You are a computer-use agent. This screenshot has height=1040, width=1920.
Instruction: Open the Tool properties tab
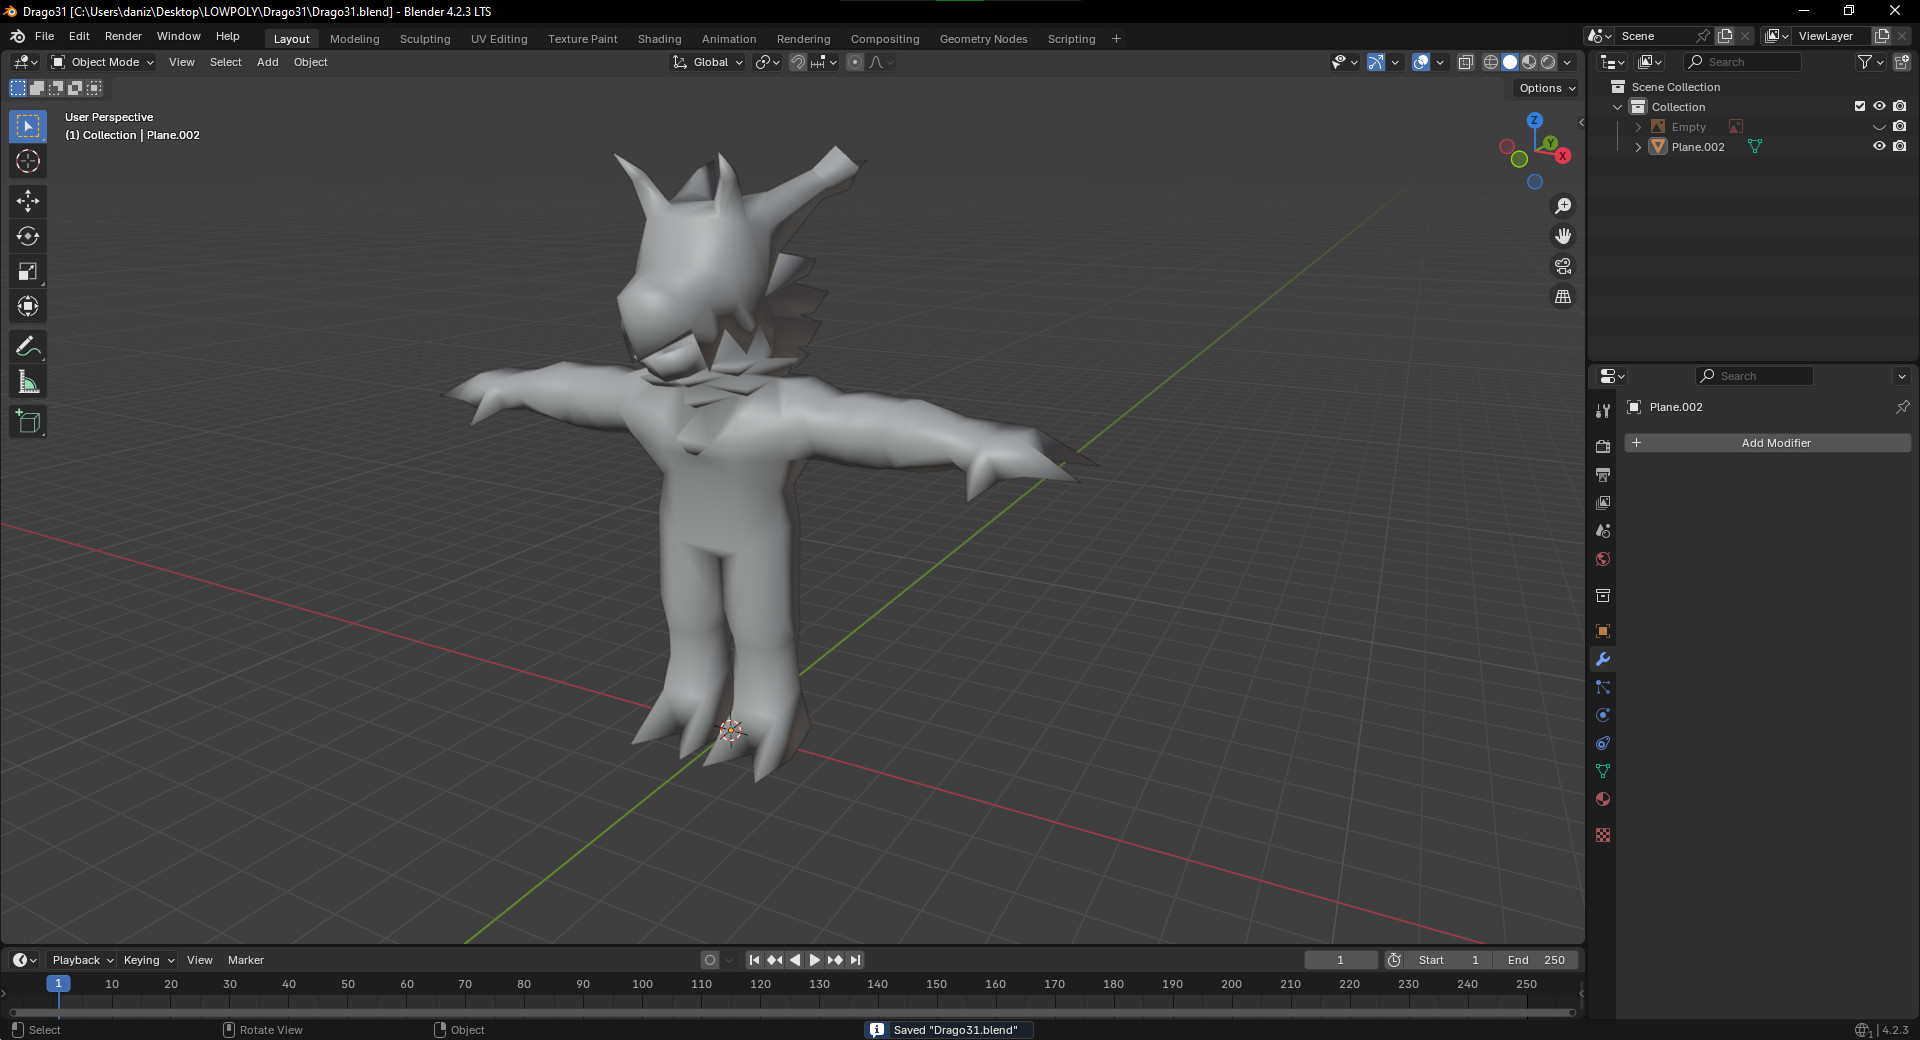coord(1603,410)
